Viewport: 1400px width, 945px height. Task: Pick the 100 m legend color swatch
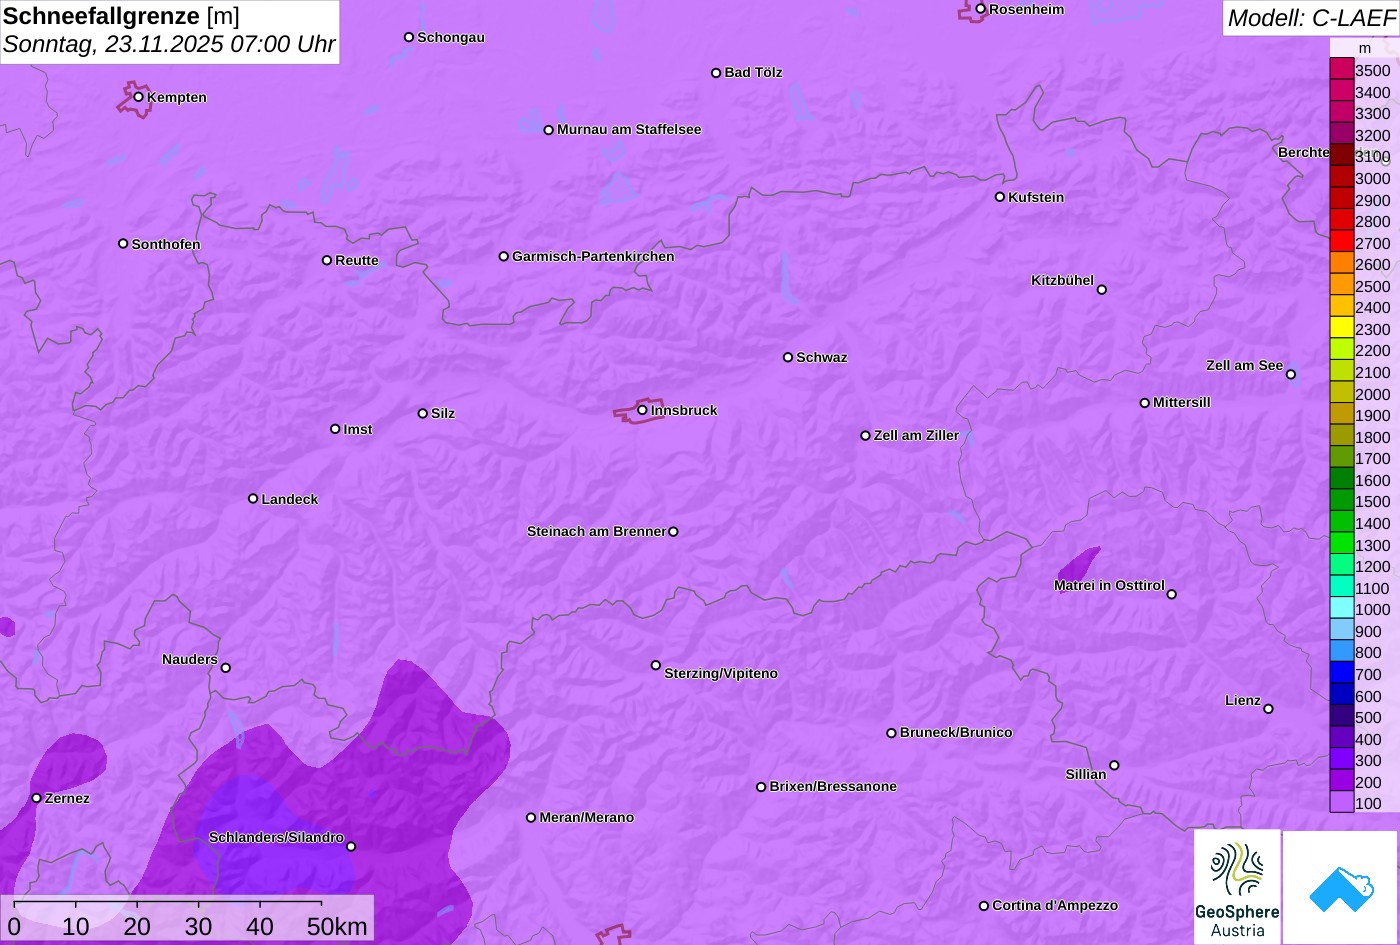1341,802
